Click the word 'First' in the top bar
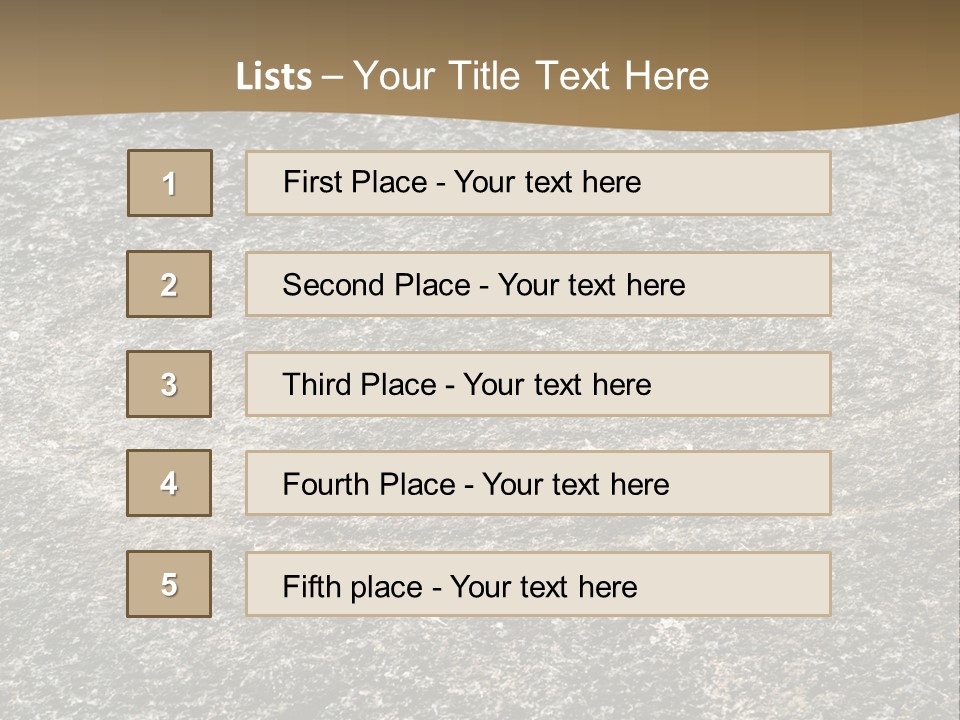 311,182
